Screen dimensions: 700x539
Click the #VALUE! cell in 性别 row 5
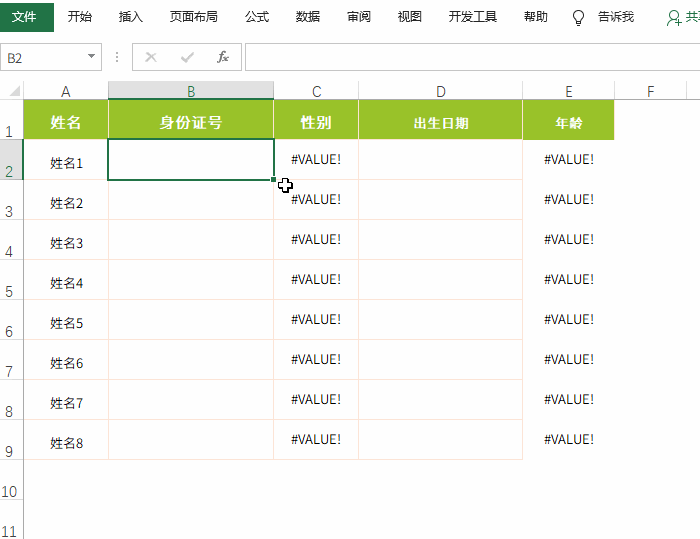[316, 280]
